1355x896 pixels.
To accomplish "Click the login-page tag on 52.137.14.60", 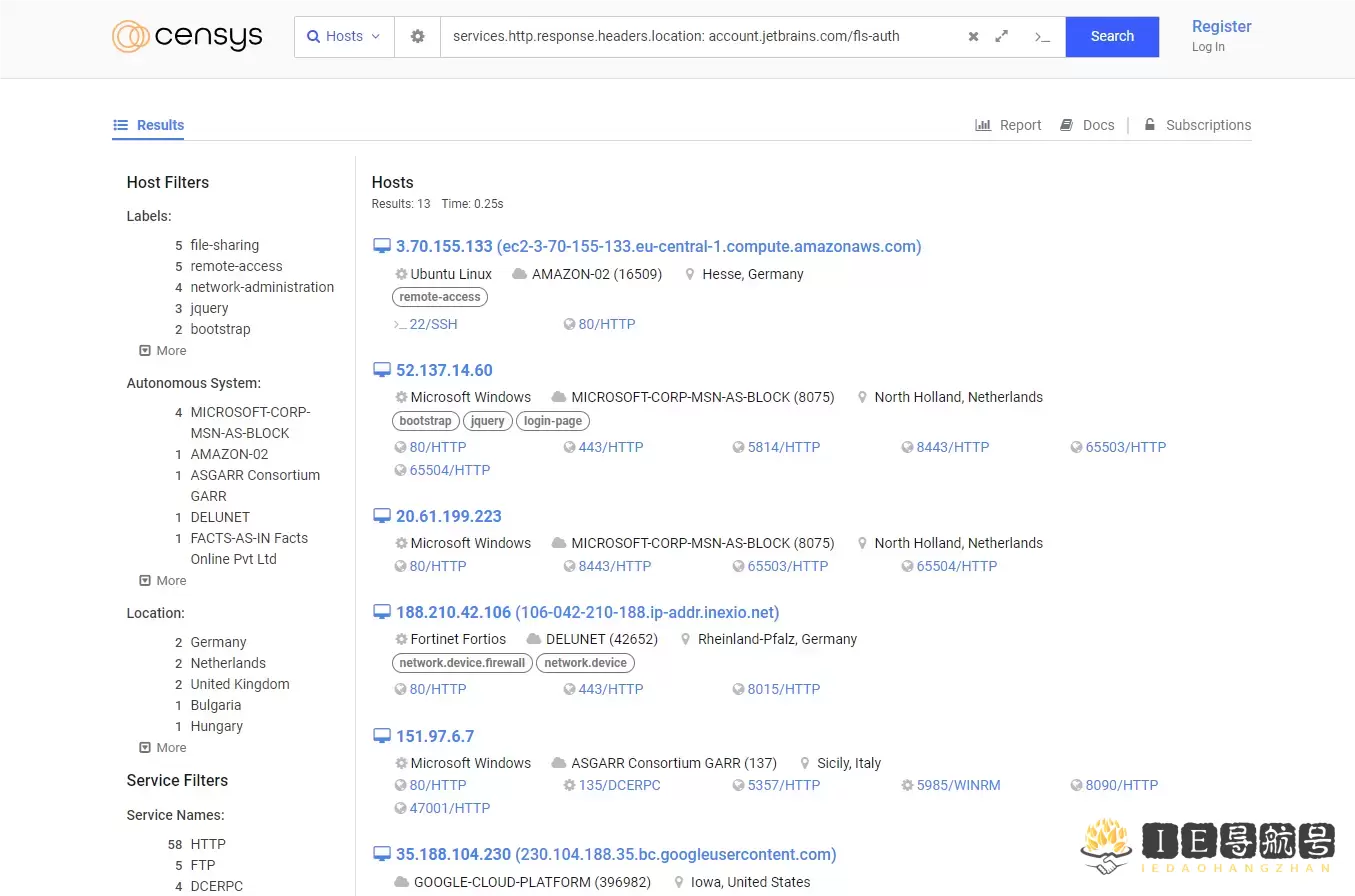I will coord(553,421).
